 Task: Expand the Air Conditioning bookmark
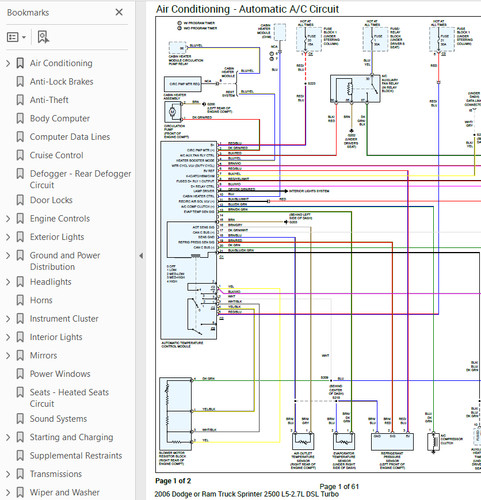pos(8,63)
